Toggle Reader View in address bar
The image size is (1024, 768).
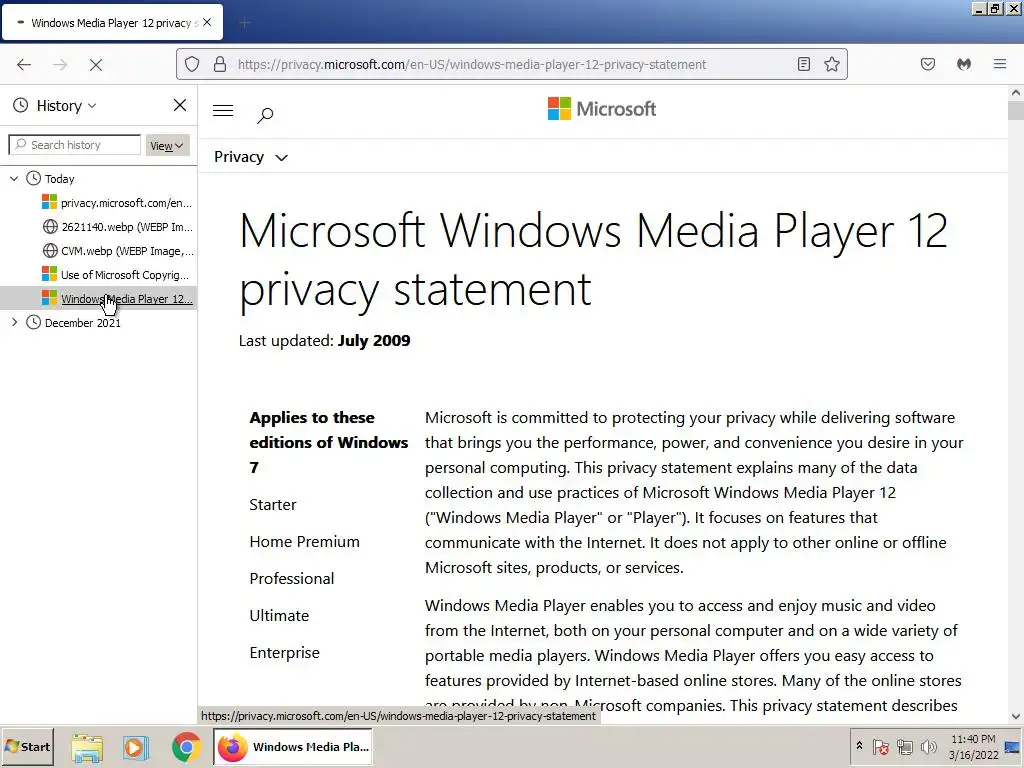[804, 64]
